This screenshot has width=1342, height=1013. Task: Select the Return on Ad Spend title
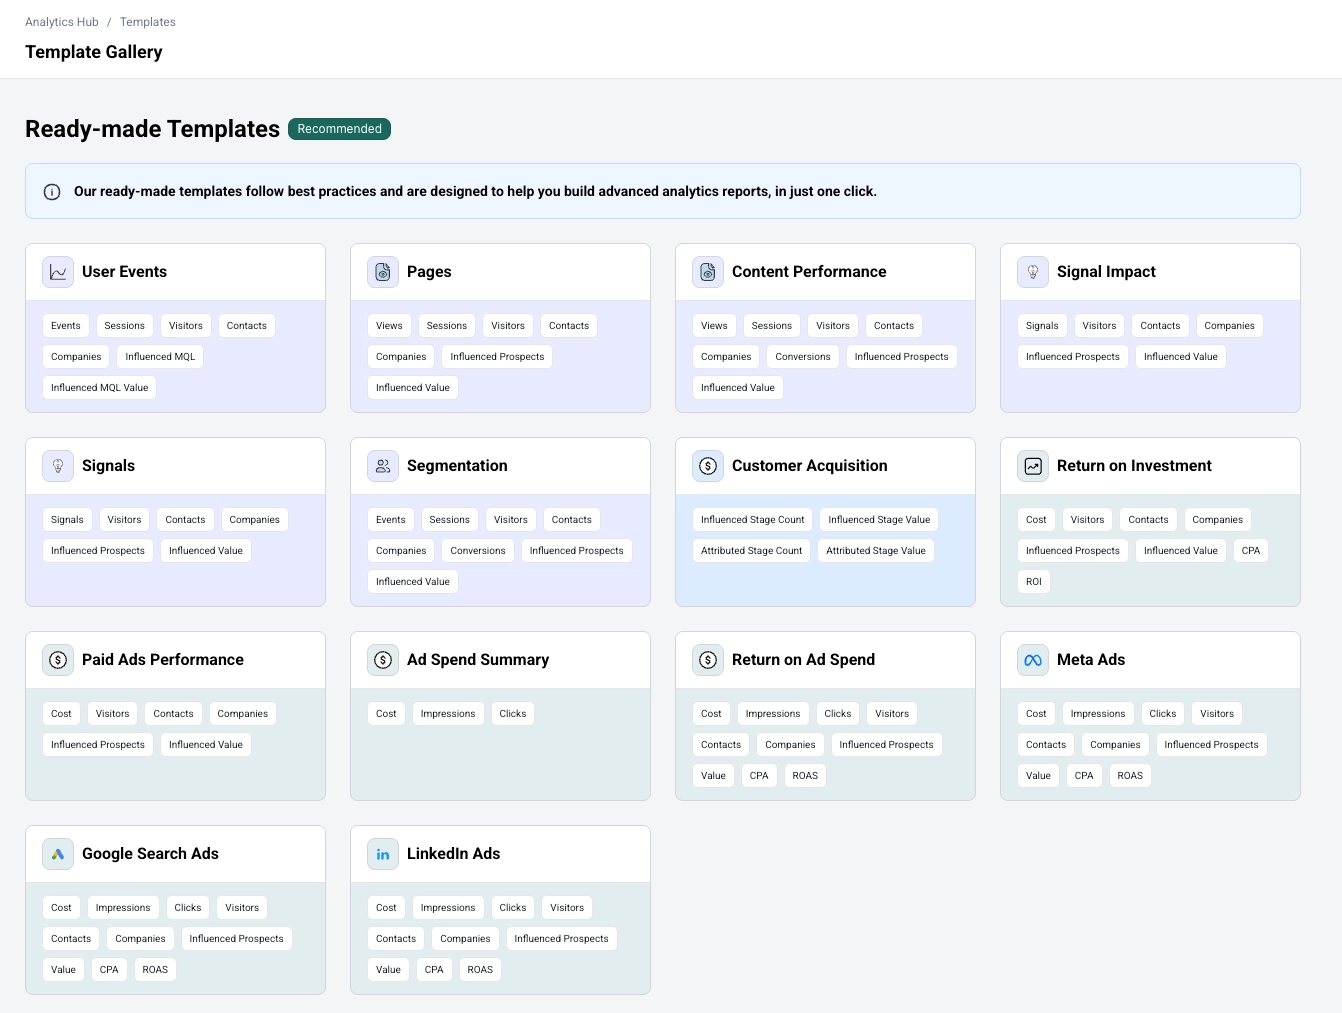click(x=803, y=660)
